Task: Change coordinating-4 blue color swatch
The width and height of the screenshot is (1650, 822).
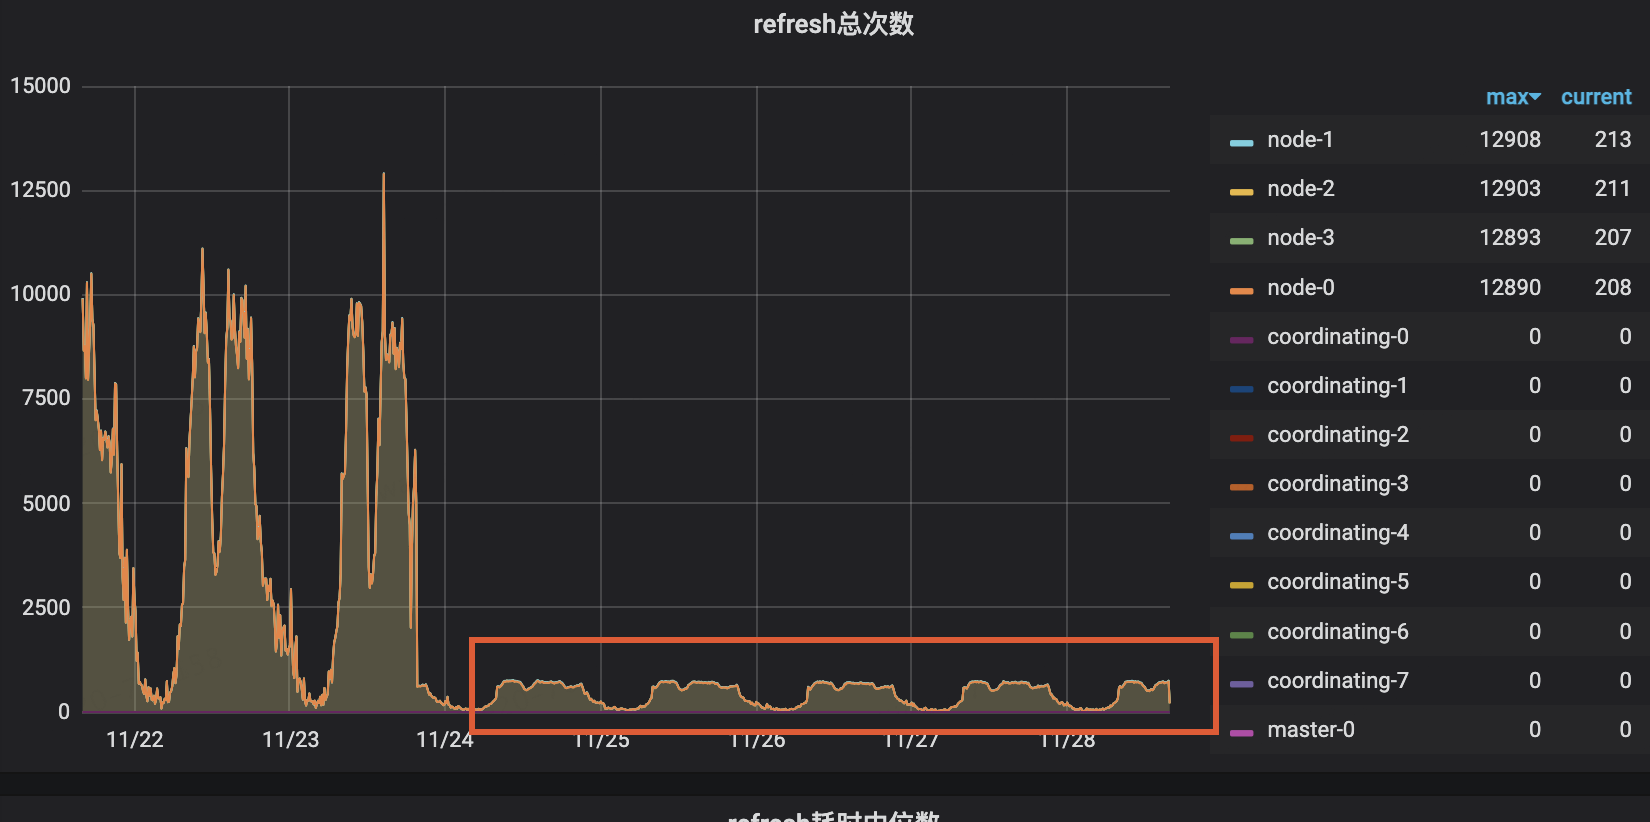Action: coord(1241,536)
